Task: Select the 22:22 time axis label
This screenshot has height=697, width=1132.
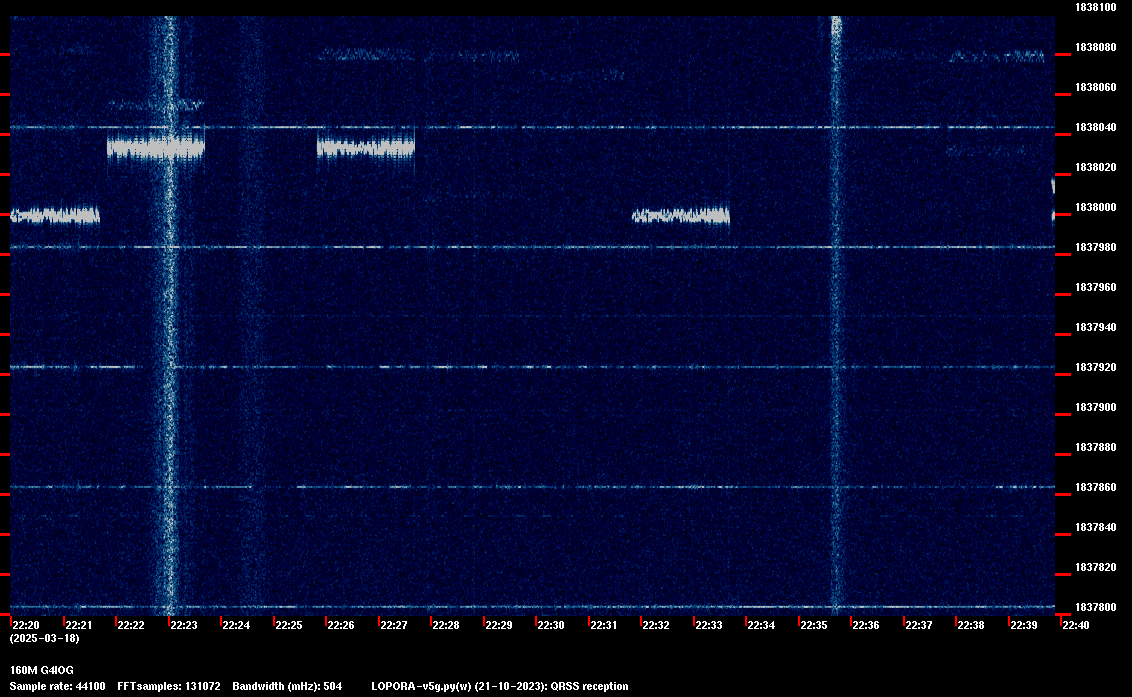Action: (x=131, y=625)
